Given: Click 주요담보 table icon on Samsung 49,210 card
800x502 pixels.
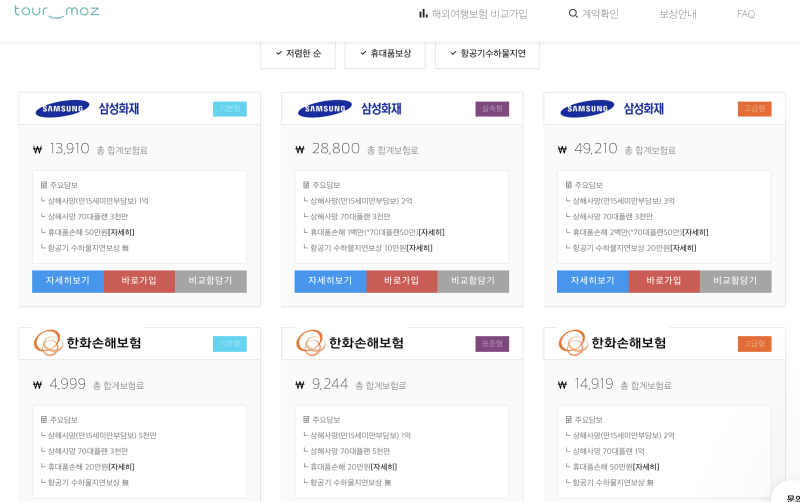Looking at the screenshot, I should click(x=569, y=185).
